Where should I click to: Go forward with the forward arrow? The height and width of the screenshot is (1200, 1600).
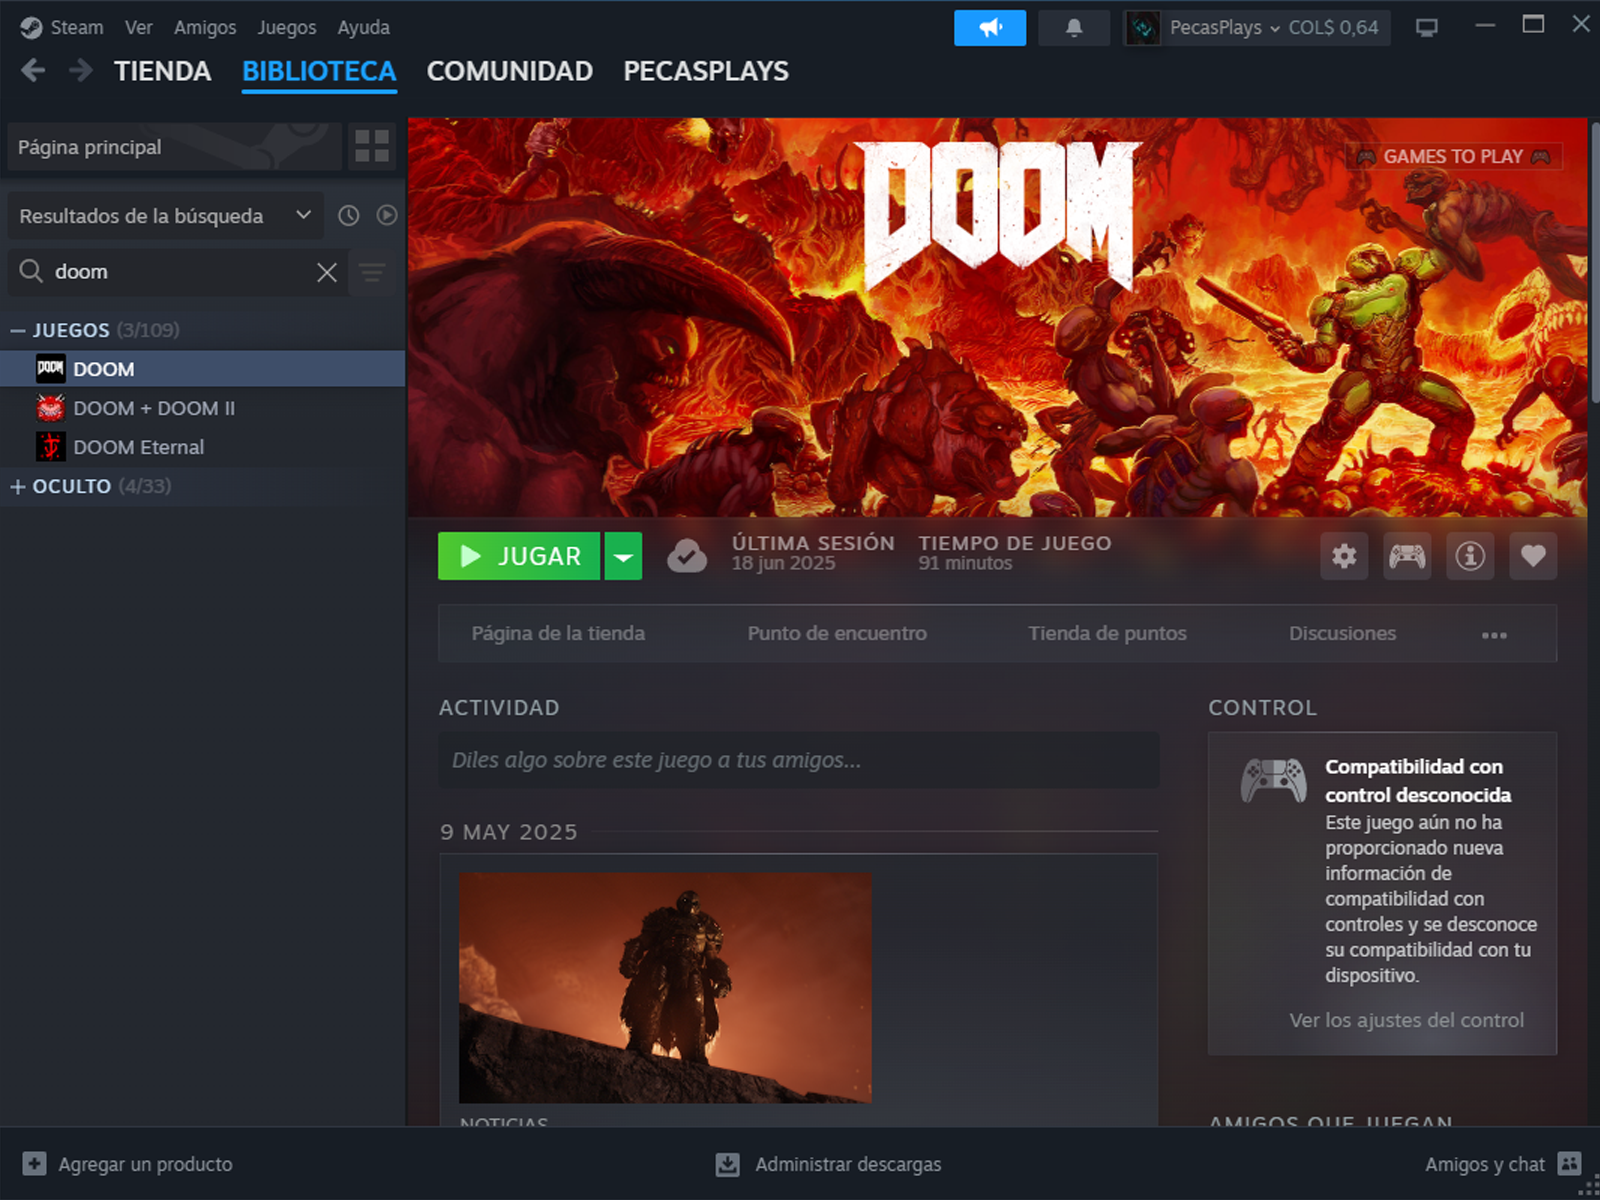(81, 70)
